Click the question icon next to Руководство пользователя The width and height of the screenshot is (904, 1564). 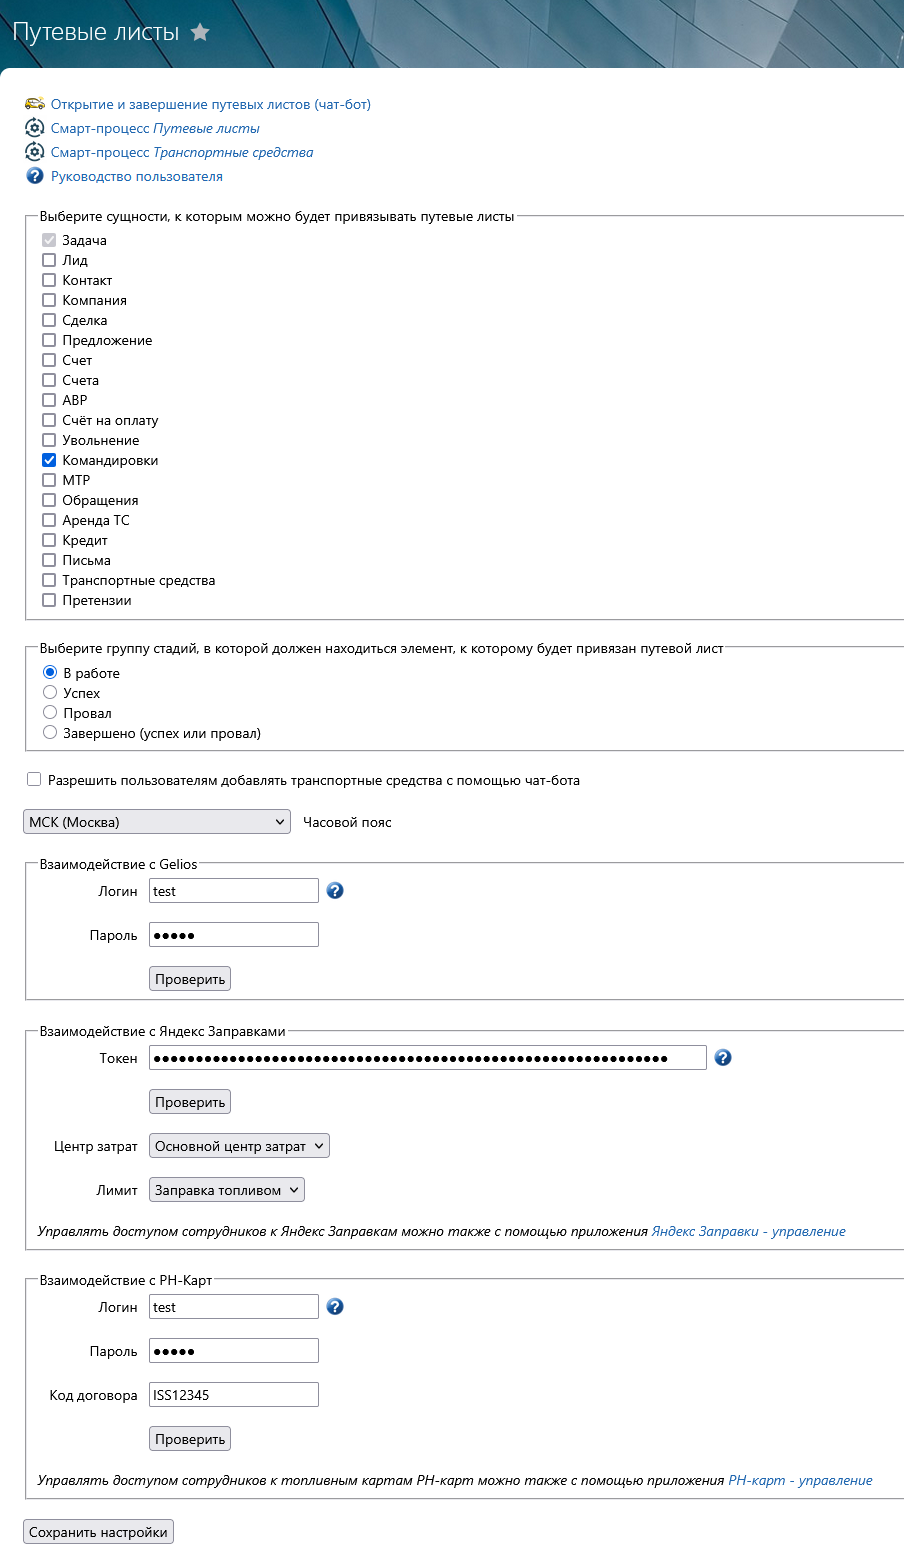pyautogui.click(x=35, y=176)
